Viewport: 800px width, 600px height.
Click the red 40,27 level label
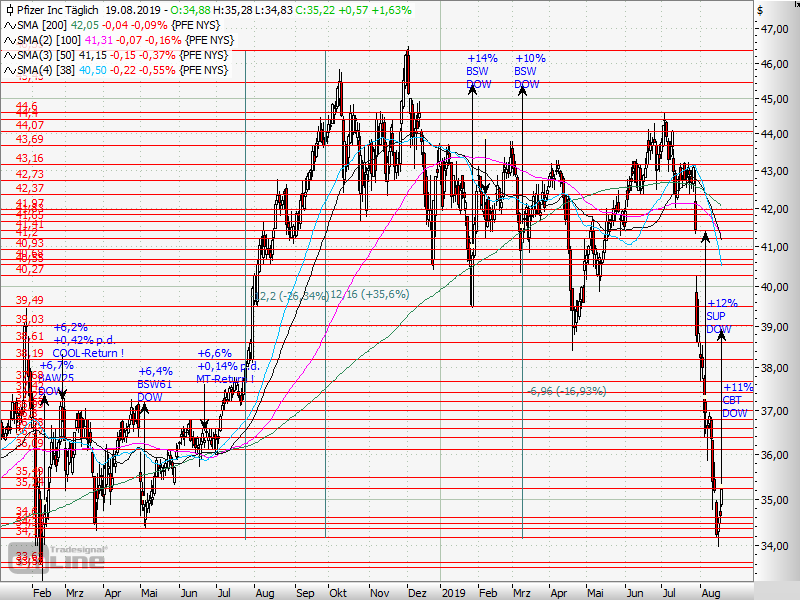click(30, 269)
